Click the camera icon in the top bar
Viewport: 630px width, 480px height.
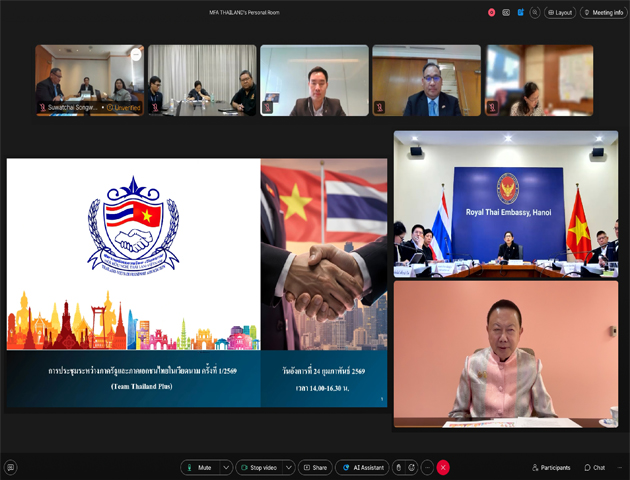[x=506, y=12]
